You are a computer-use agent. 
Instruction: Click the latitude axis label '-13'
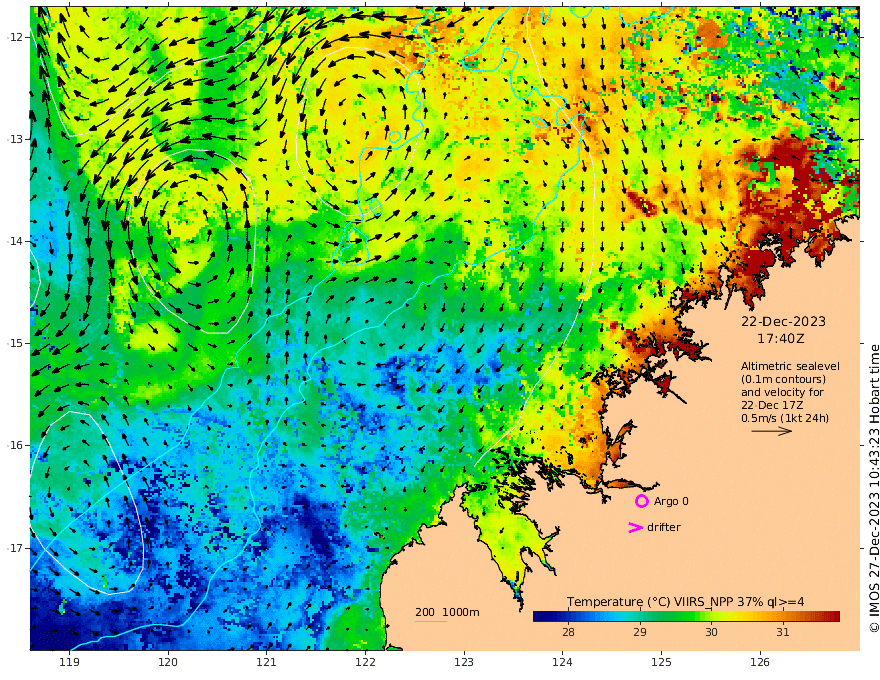(15, 139)
